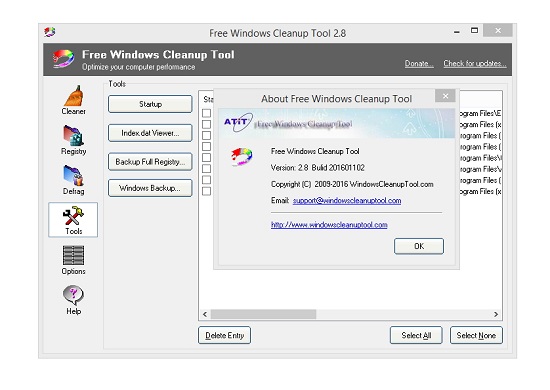The width and height of the screenshot is (550, 390).
Task: Click the app logo inside About dialog
Action: tap(242, 156)
